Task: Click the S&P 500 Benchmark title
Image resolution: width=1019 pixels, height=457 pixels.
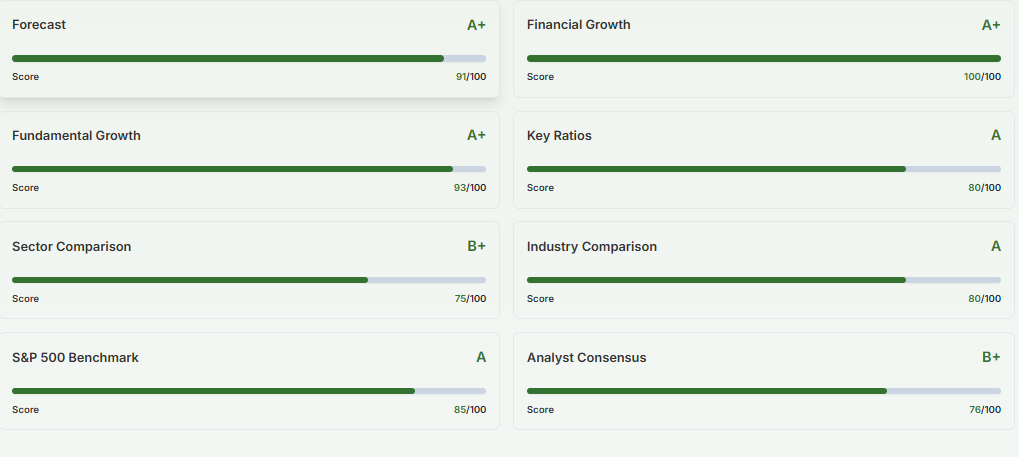Action: [75, 358]
